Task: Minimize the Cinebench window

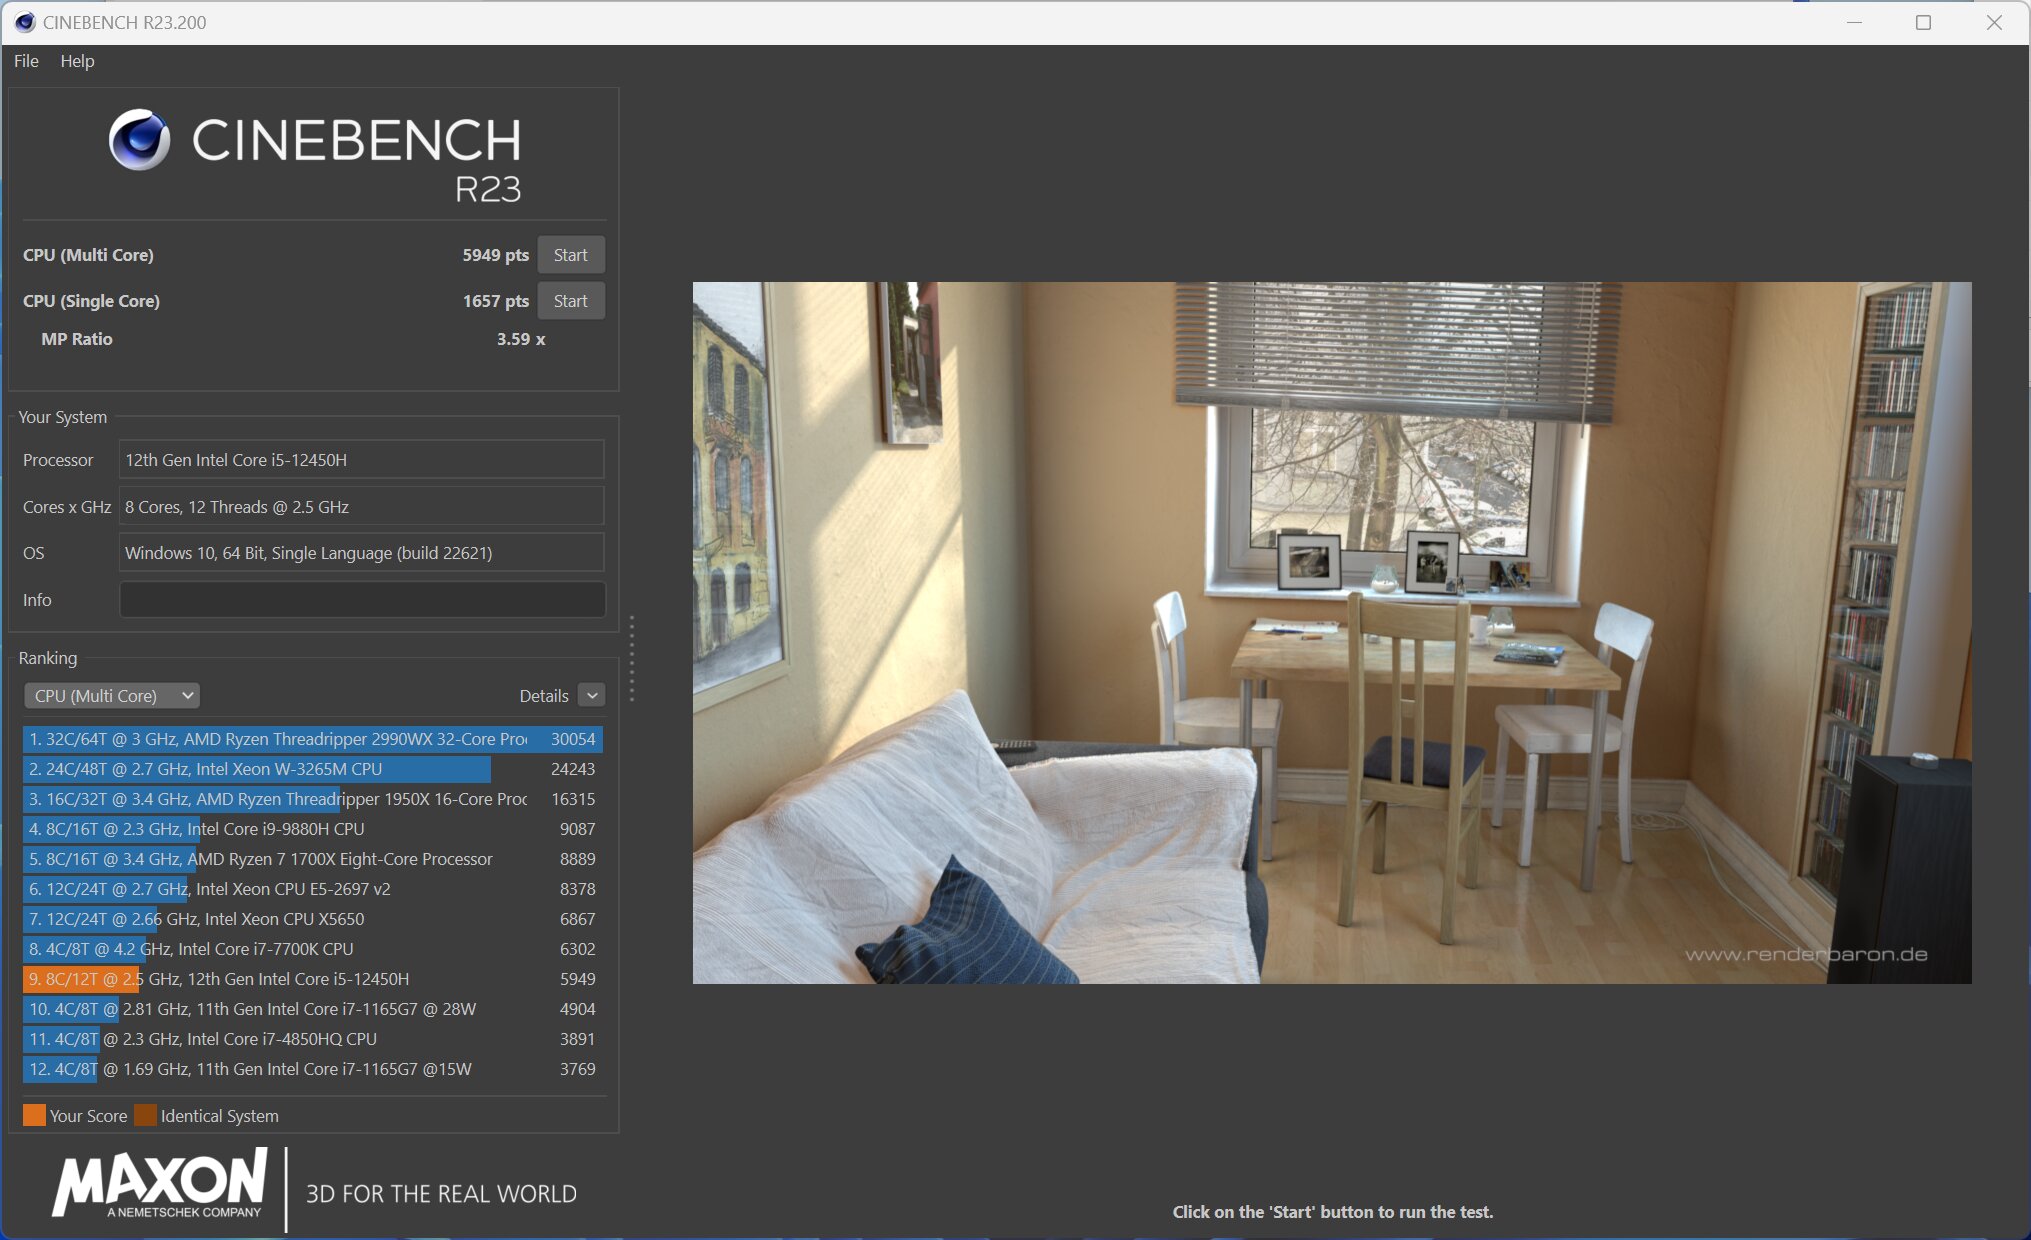Action: [1854, 22]
